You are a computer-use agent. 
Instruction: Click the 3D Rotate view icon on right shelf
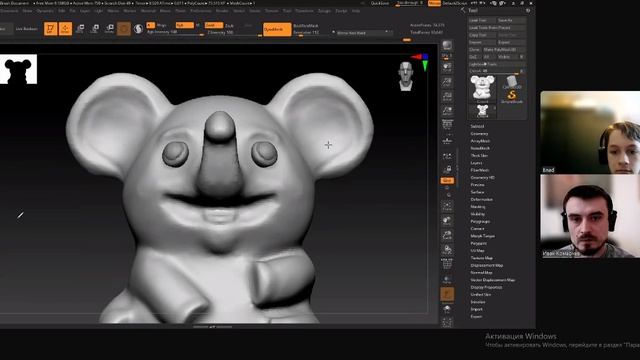pos(447,250)
